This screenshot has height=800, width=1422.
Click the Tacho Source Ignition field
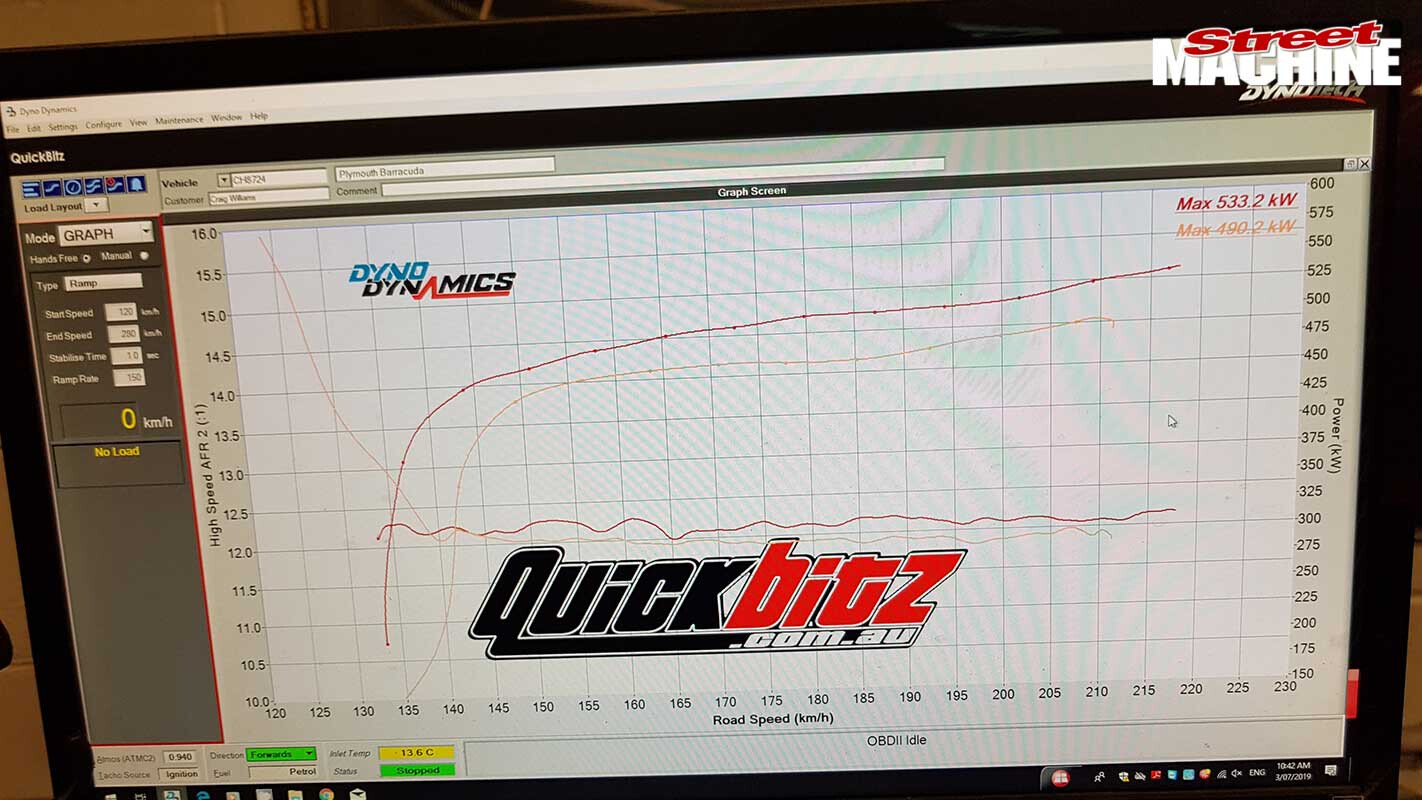coord(178,774)
